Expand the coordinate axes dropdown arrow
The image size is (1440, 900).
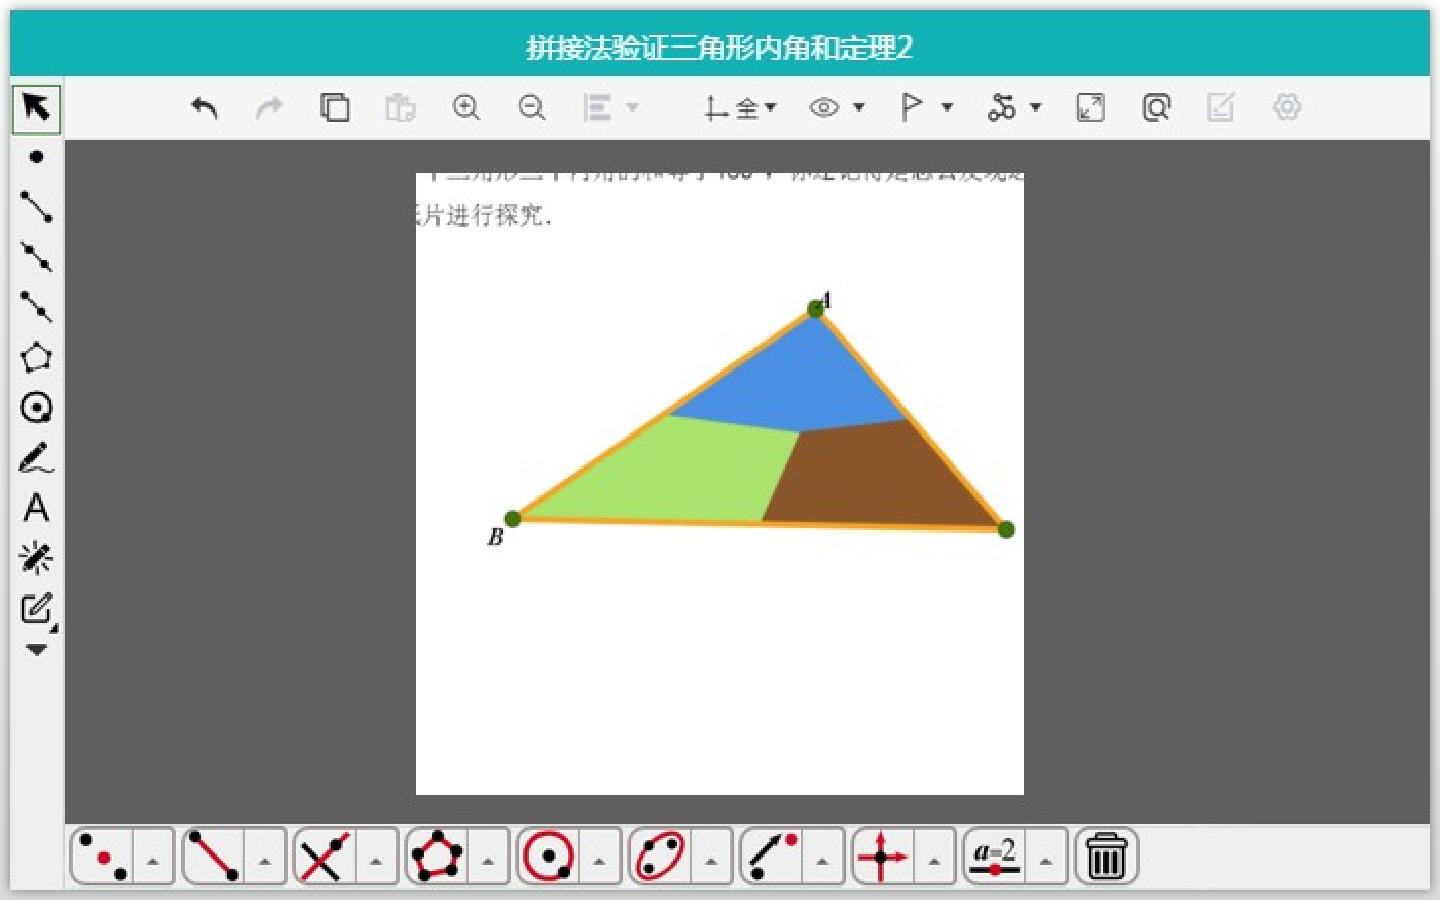[x=770, y=107]
